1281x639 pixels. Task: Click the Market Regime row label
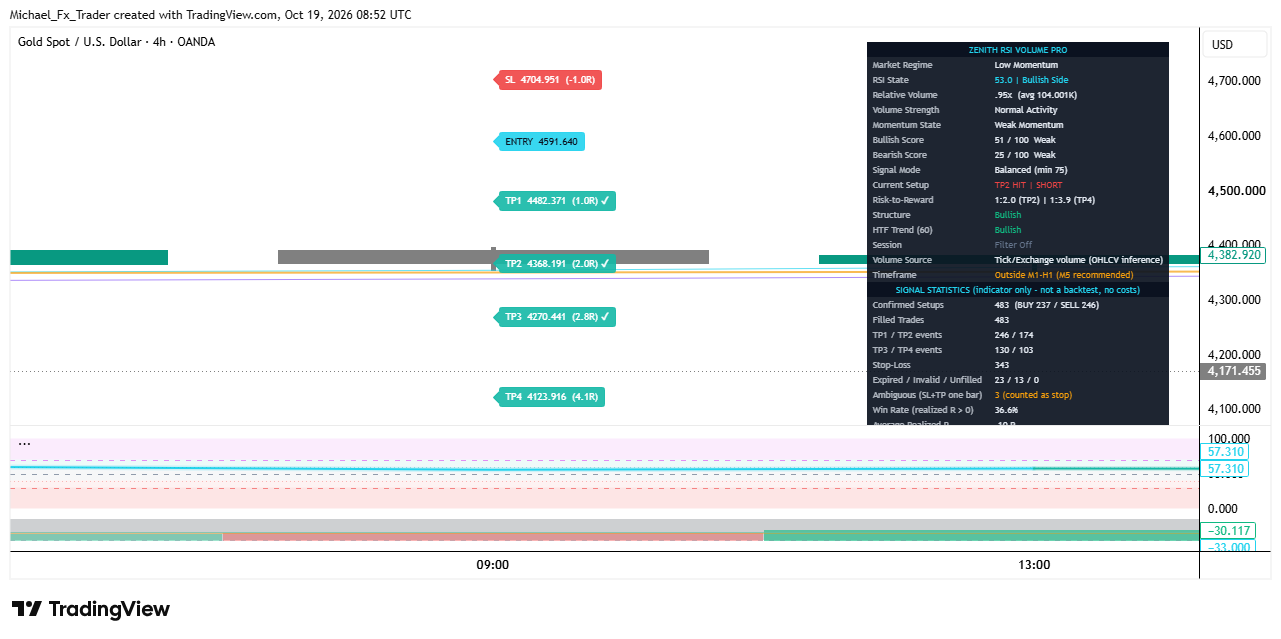902,65
